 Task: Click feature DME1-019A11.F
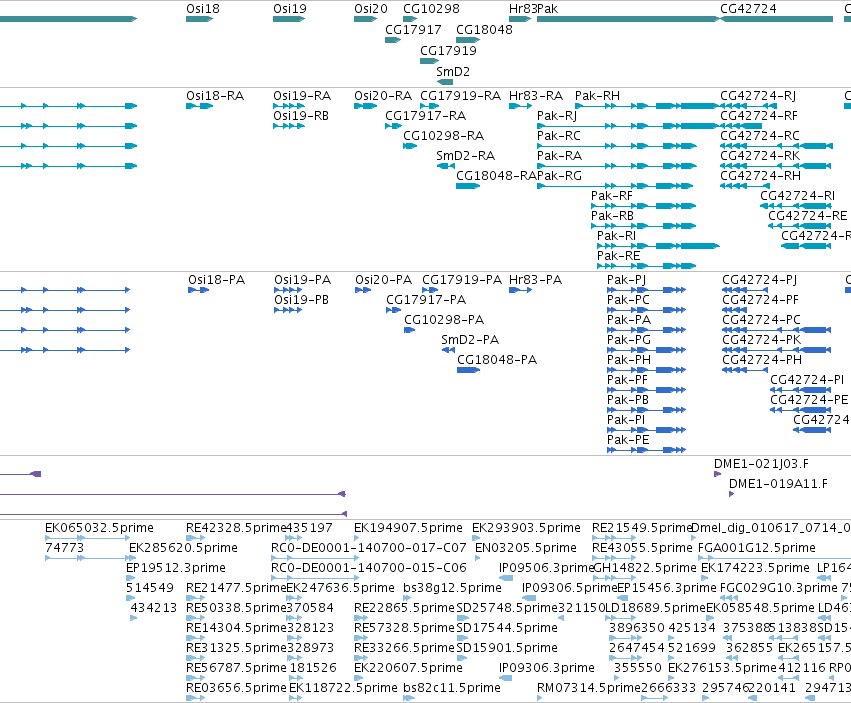[x=732, y=494]
